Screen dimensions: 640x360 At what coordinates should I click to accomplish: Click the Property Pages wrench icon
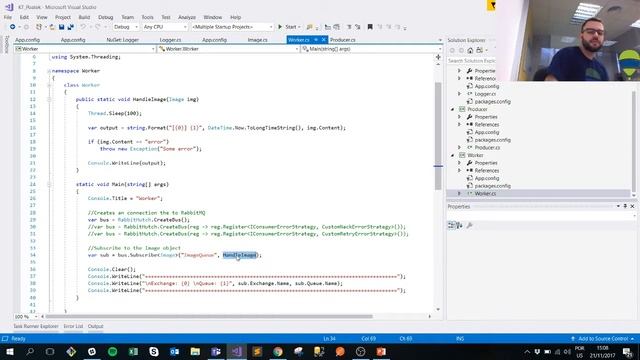[x=469, y=225]
